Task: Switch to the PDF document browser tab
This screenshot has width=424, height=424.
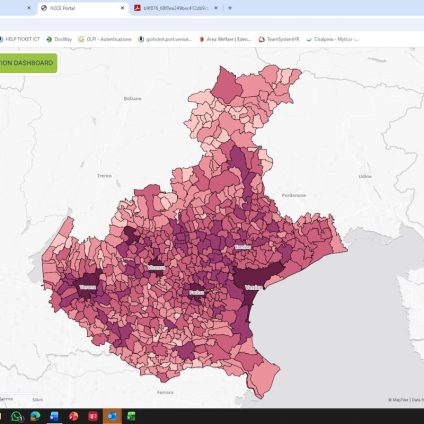Action: point(177,8)
